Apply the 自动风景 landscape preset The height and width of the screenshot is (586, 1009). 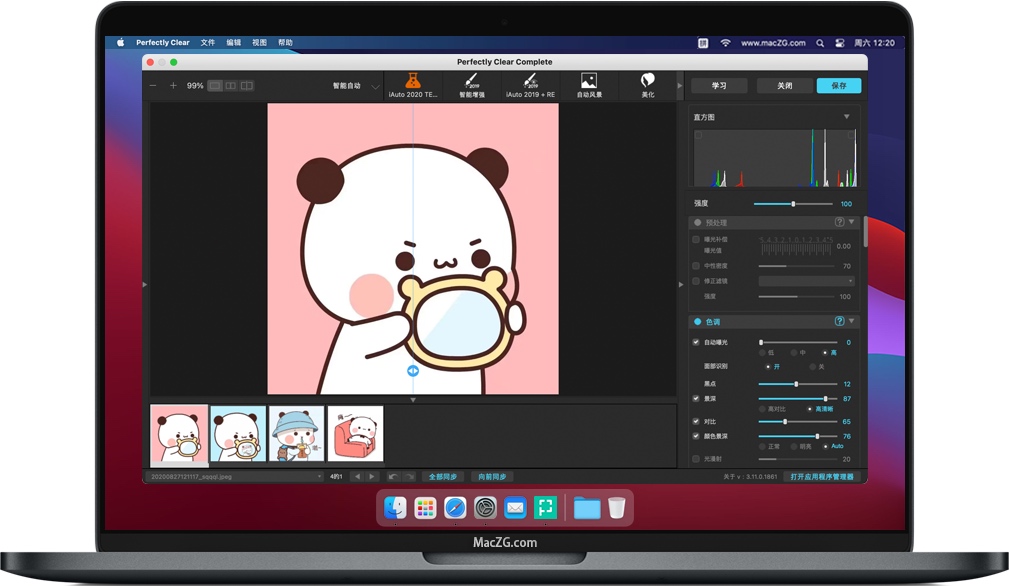click(589, 81)
